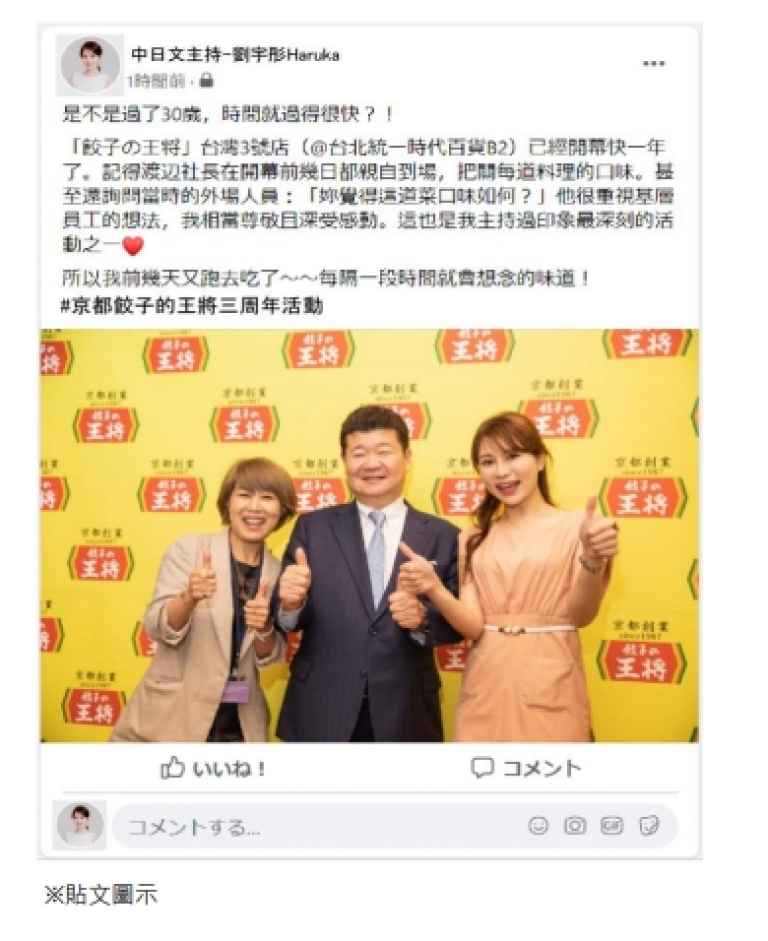This screenshot has width=768, height=941.
Task: Click the thumbs-up icon next to いいね
Action: pyautogui.click(x=172, y=768)
